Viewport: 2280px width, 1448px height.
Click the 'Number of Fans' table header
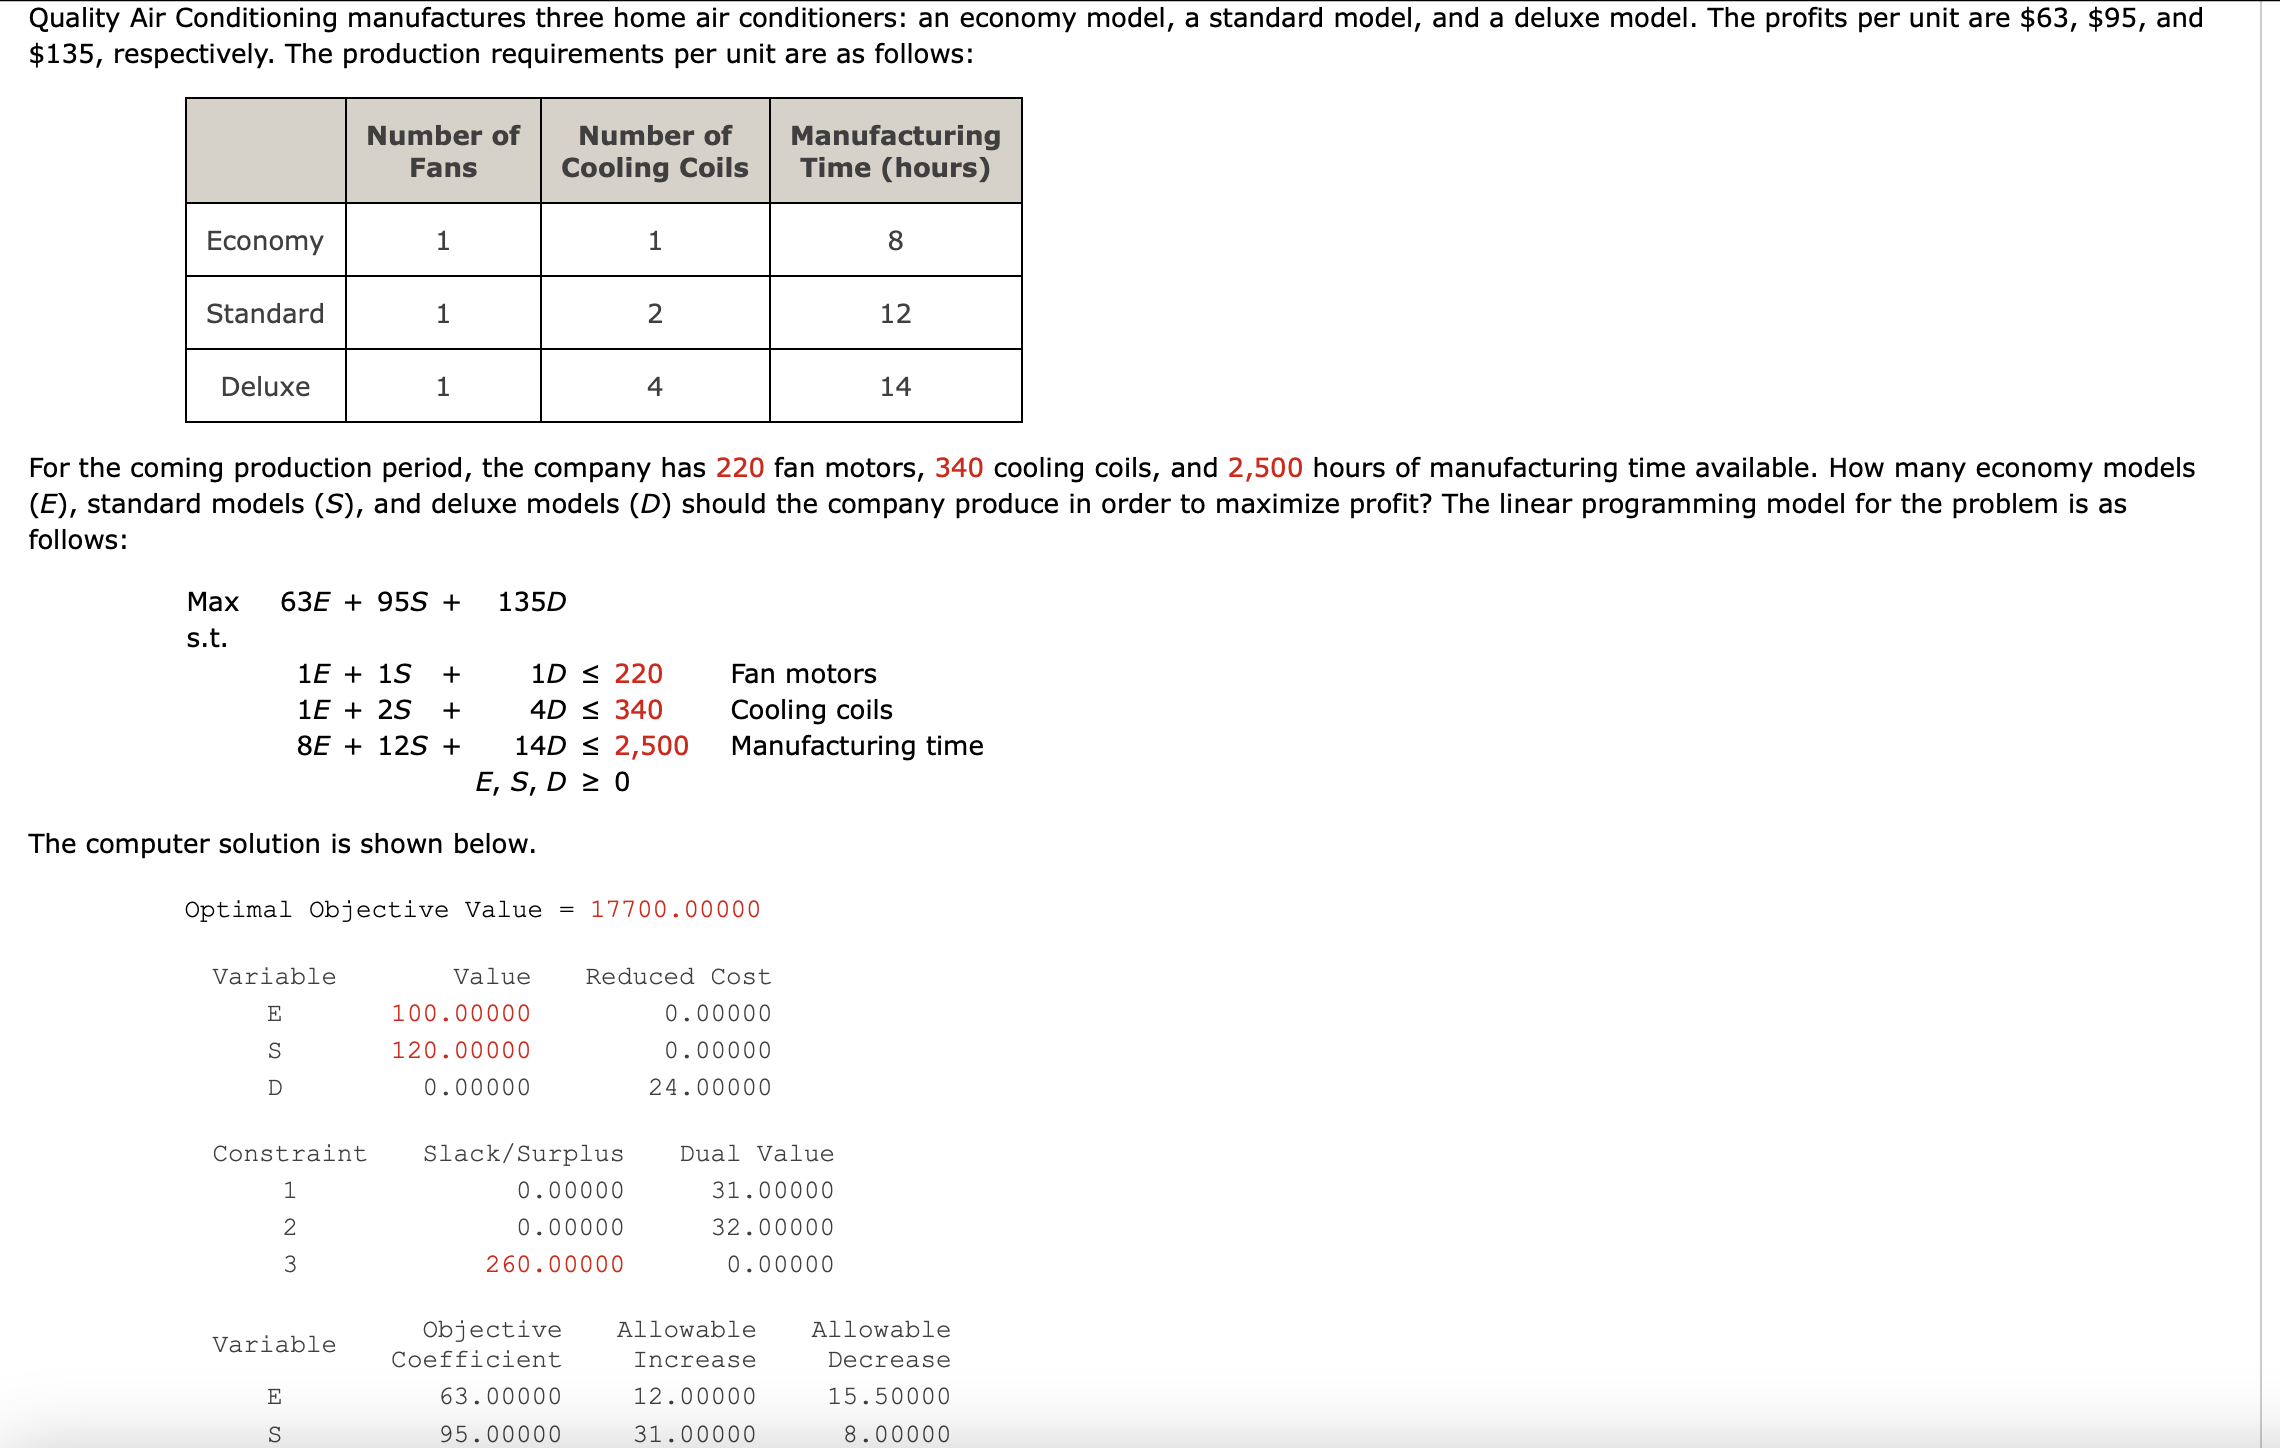[x=443, y=151]
